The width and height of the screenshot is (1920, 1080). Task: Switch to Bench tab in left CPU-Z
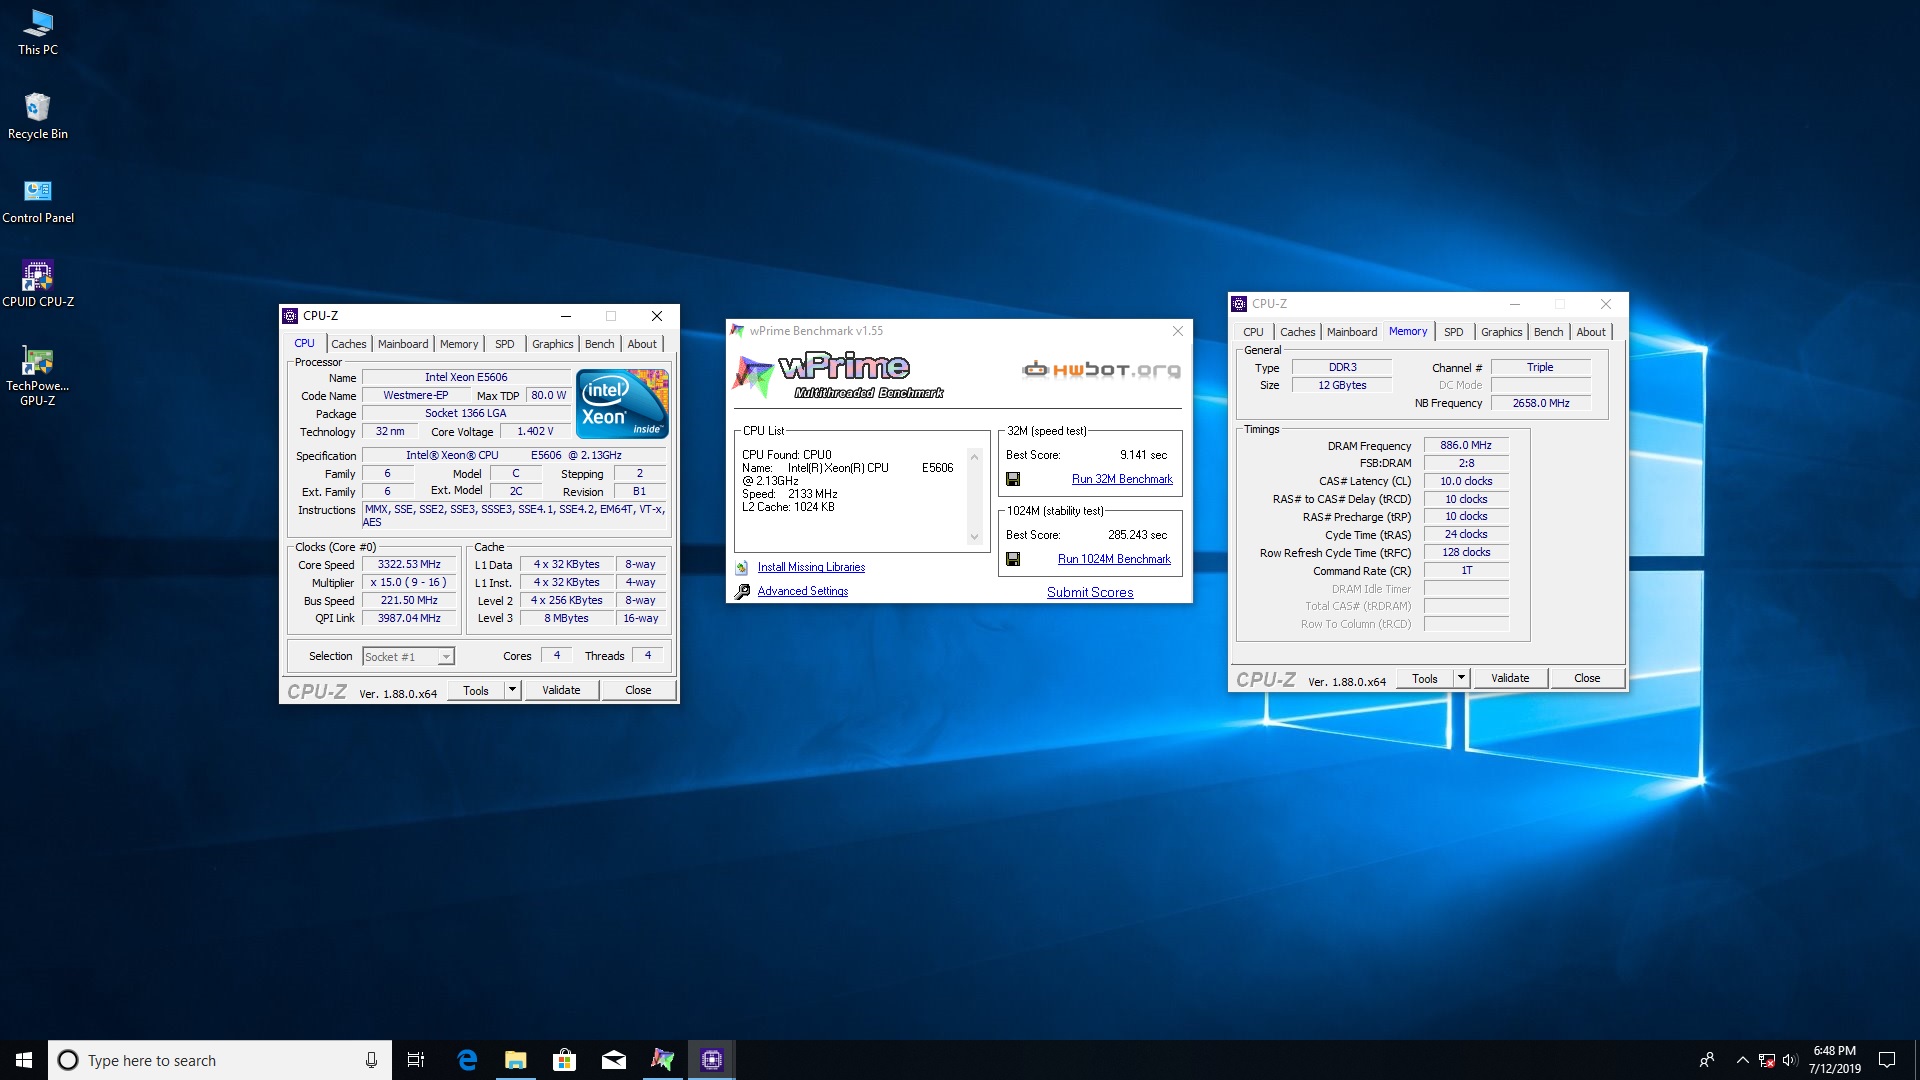pos(600,344)
